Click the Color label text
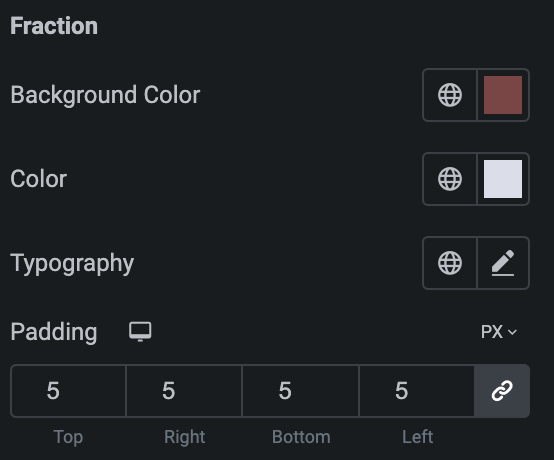Screen dimensions: 554x460 click(39, 179)
